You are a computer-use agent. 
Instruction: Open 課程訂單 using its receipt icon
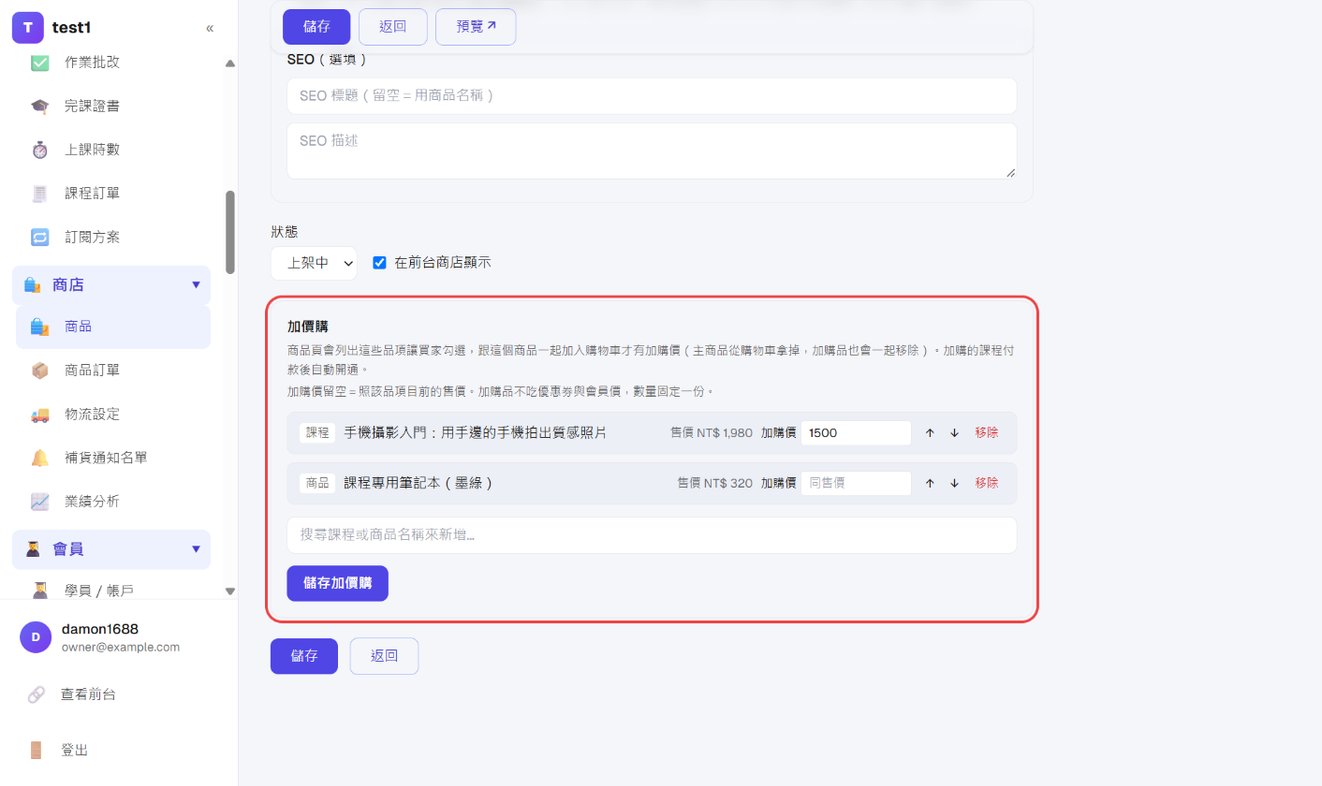pos(40,194)
